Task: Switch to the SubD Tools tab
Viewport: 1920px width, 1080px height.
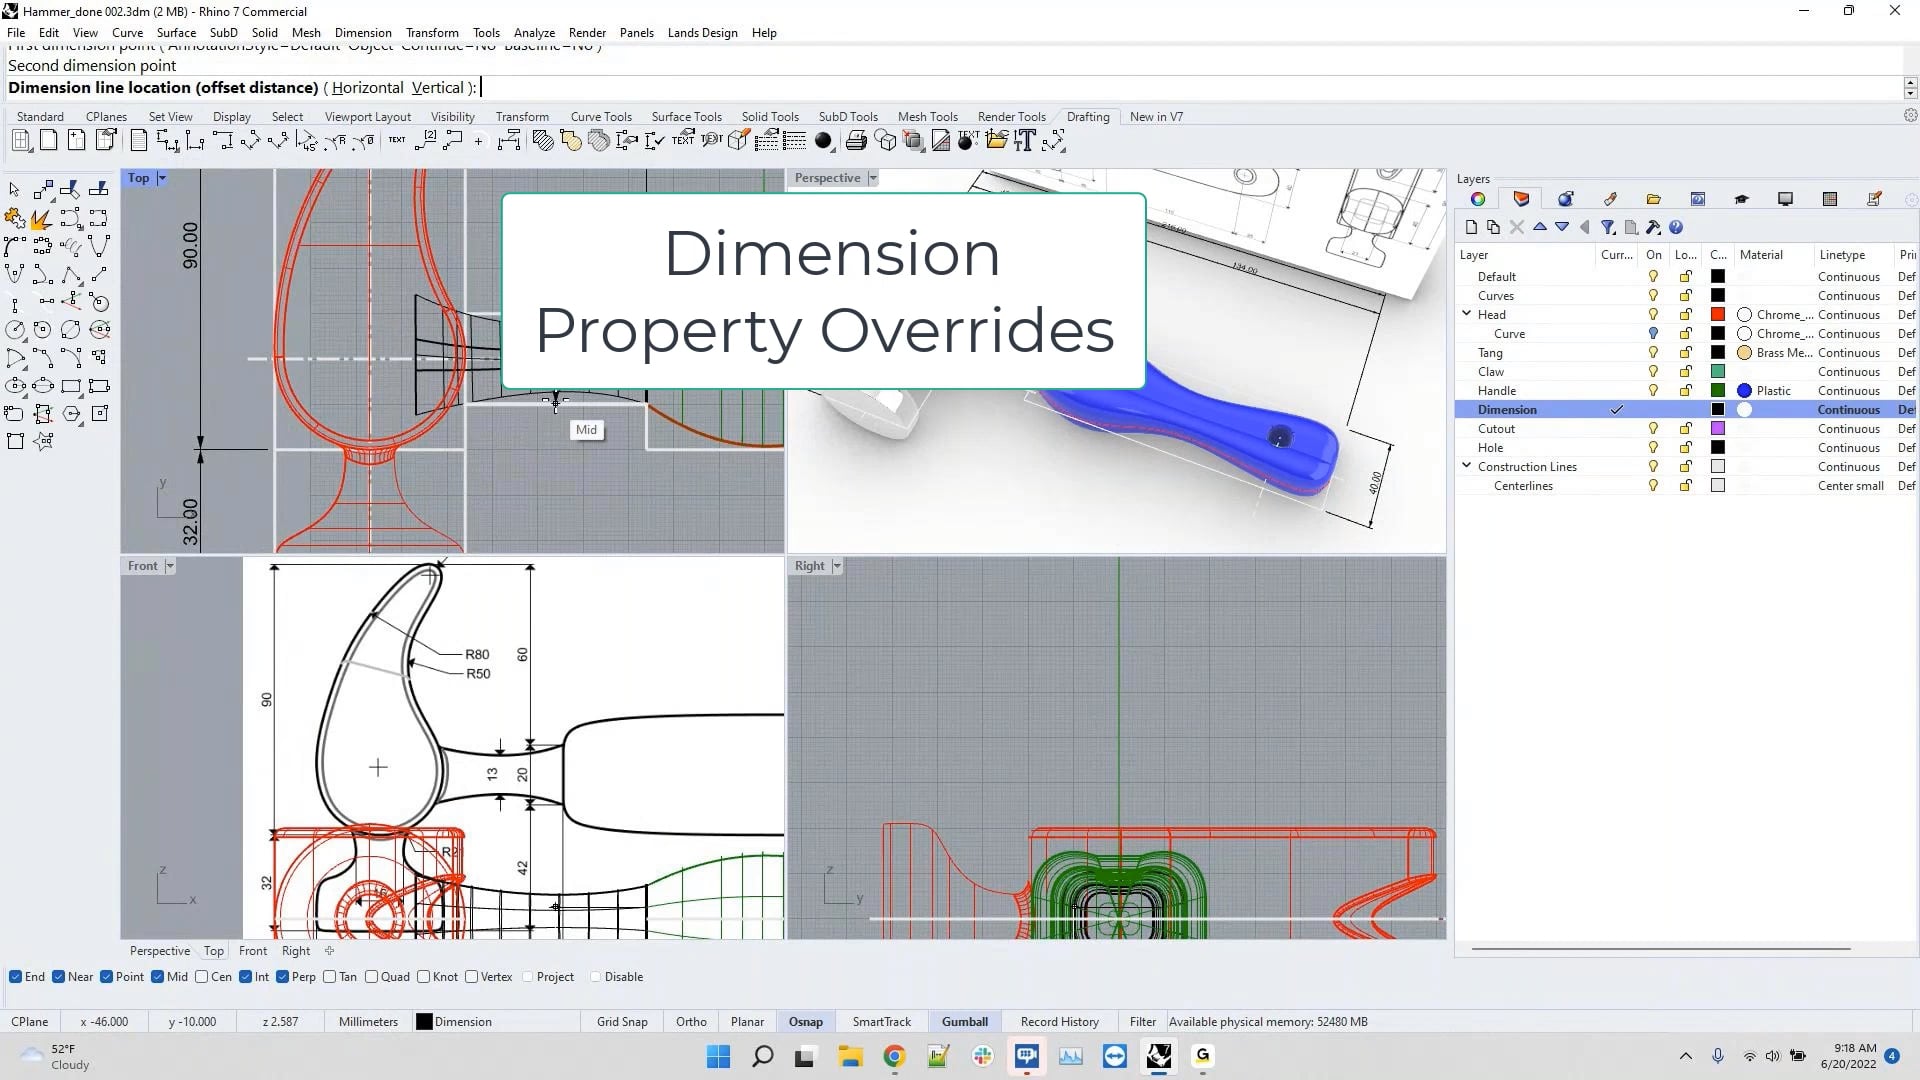Action: (x=848, y=116)
